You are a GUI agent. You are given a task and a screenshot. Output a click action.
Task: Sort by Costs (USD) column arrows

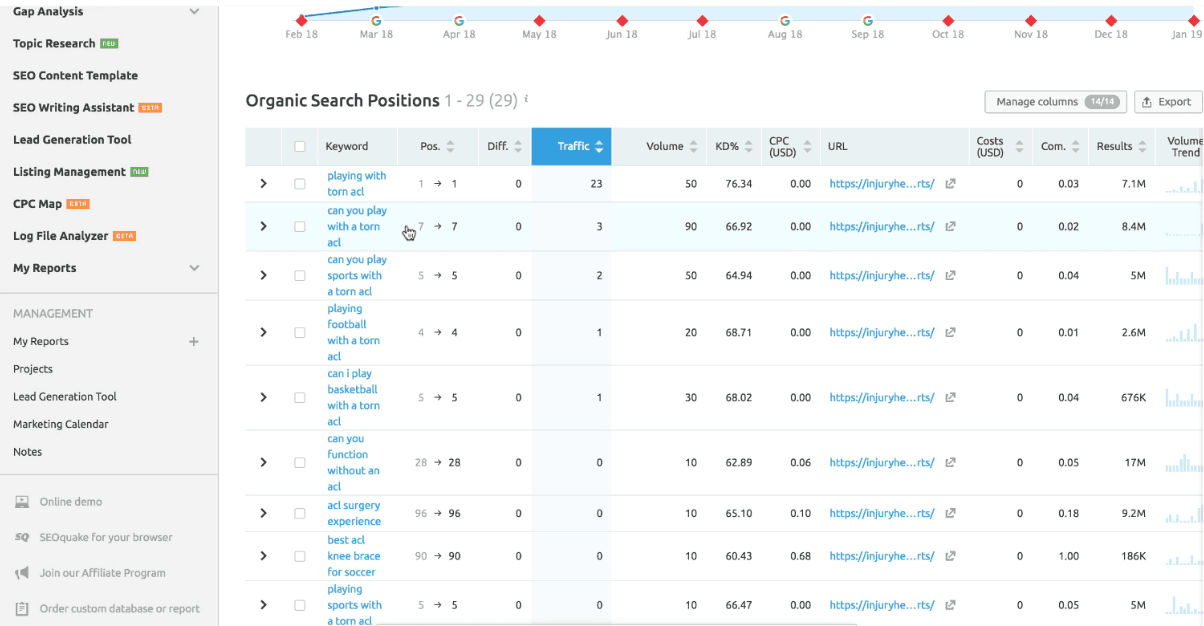coord(1019,146)
